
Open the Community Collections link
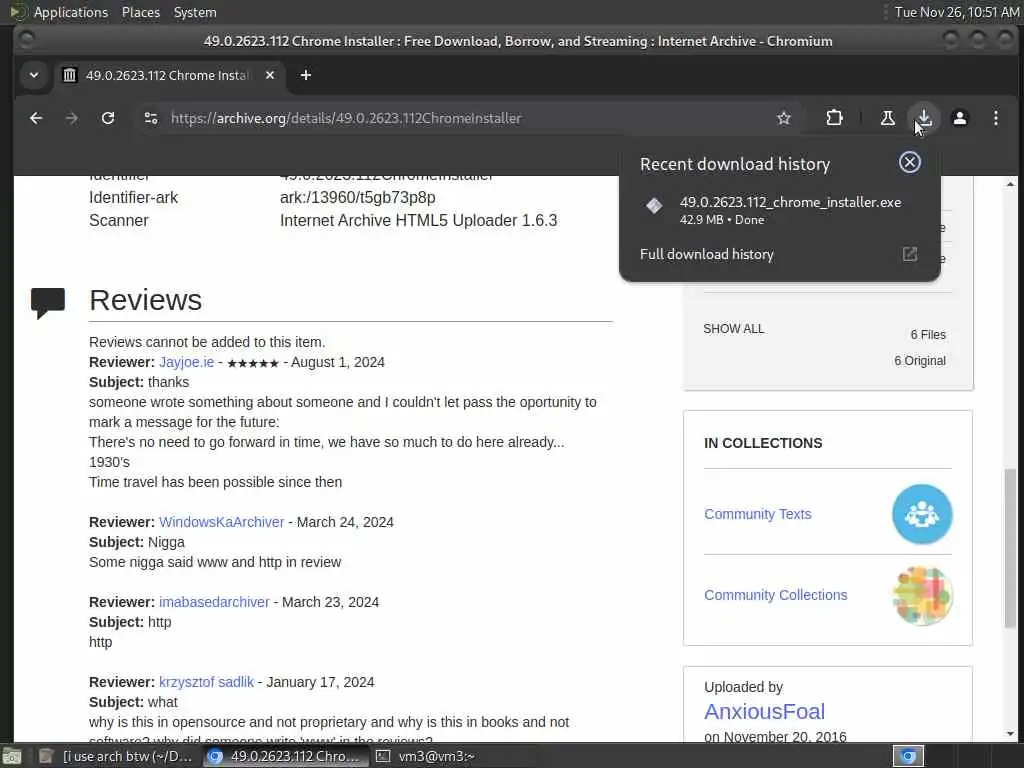[x=775, y=595]
